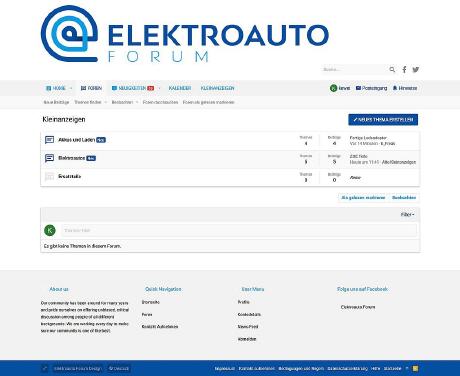Click Foren durchsuchen link
460x376 pixels.
tap(160, 102)
